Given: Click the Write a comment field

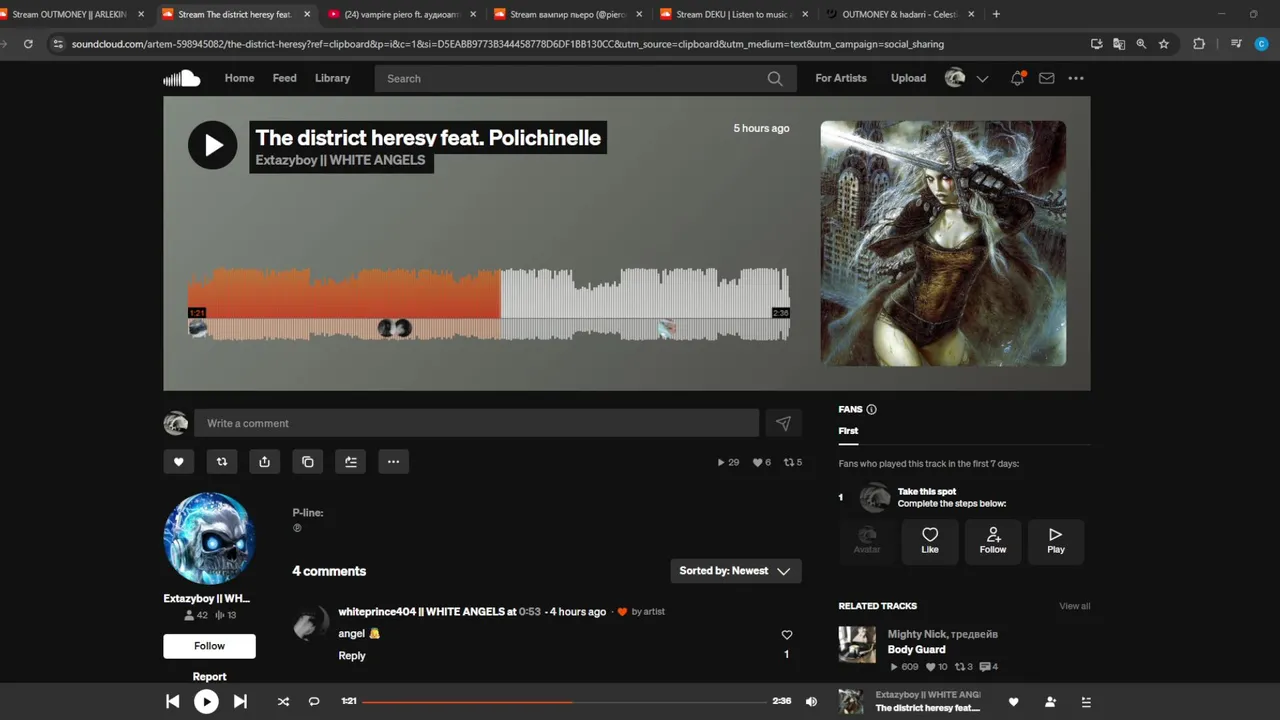Looking at the screenshot, I should coord(477,423).
